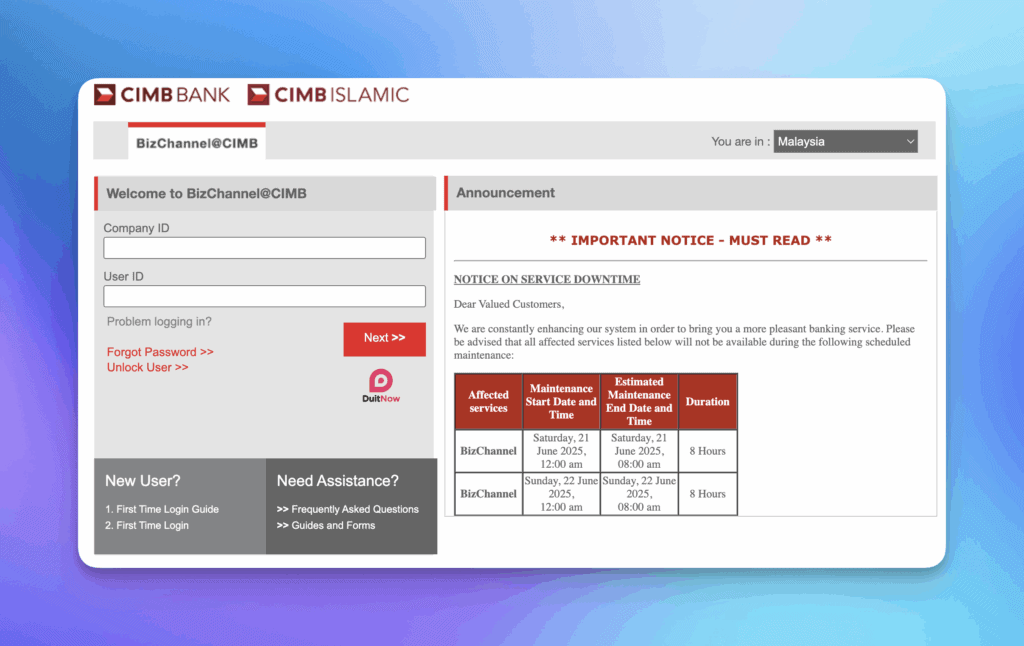Click Estimated Maintenance End Date header
This screenshot has height=646, width=1024.
pyautogui.click(x=639, y=401)
